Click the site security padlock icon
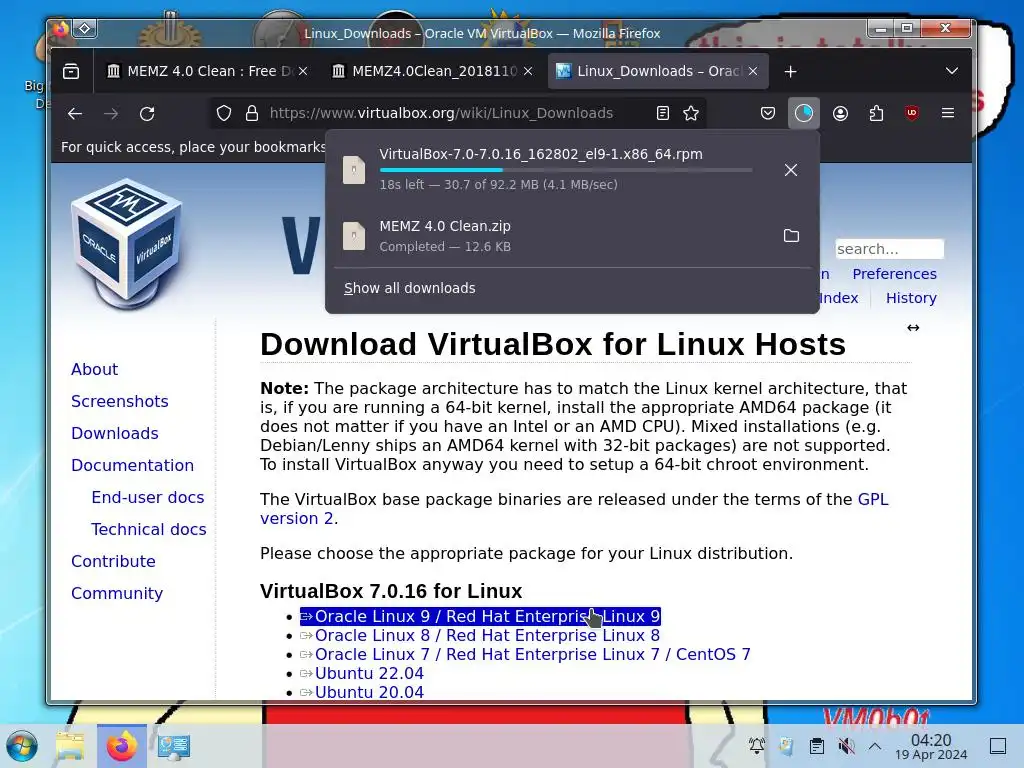1024x768 pixels. (x=251, y=114)
